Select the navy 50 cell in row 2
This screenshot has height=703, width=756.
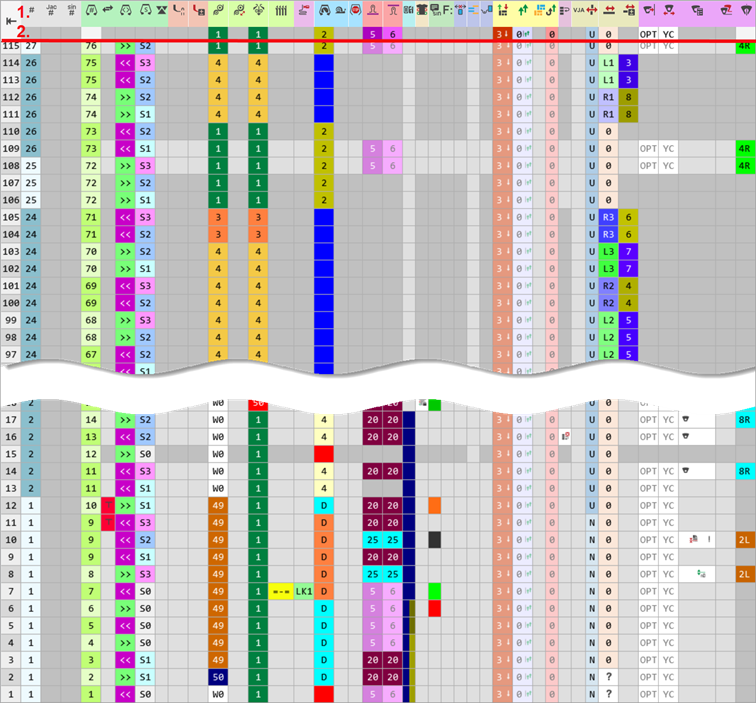(218, 677)
